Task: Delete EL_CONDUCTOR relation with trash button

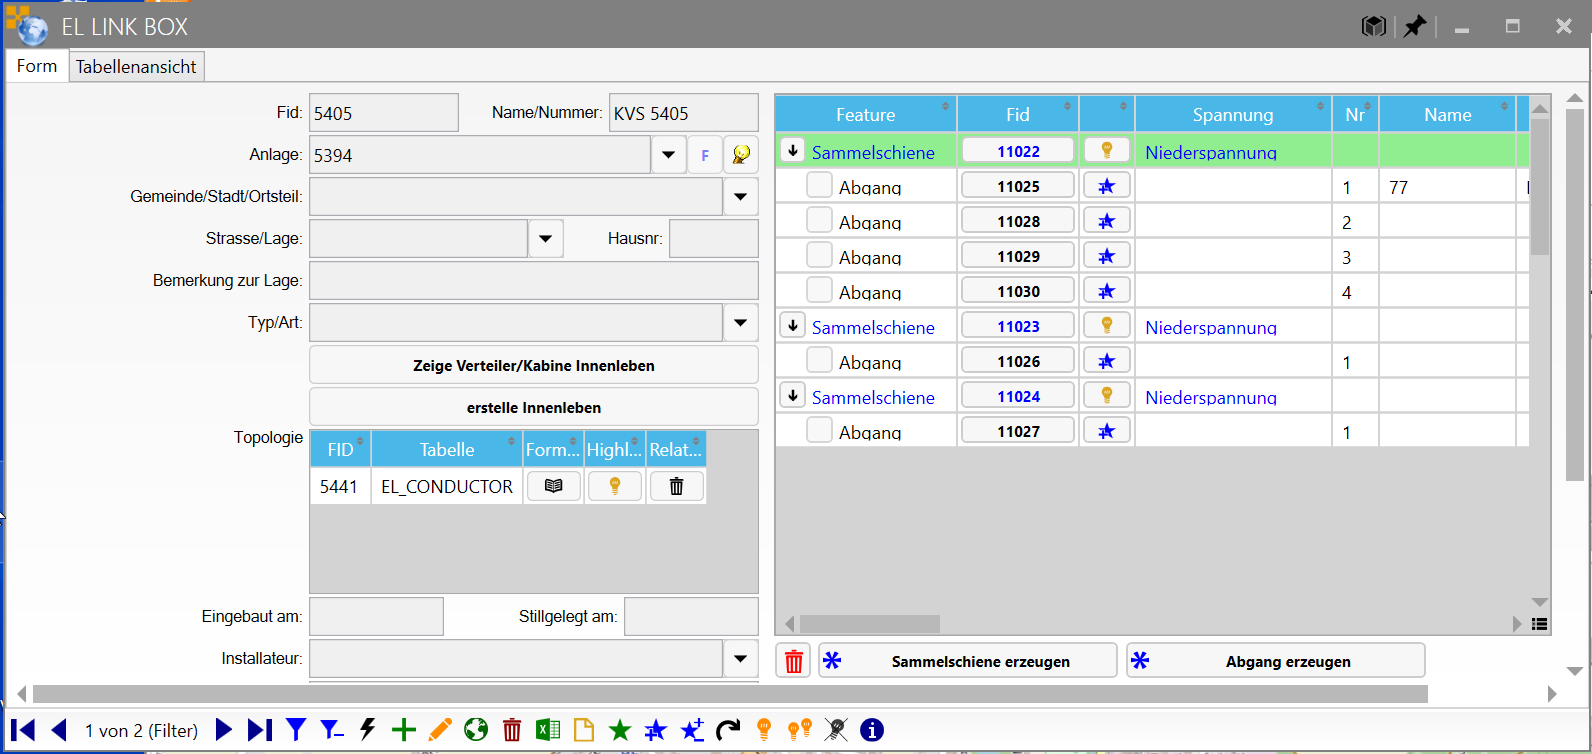Action: point(677,486)
